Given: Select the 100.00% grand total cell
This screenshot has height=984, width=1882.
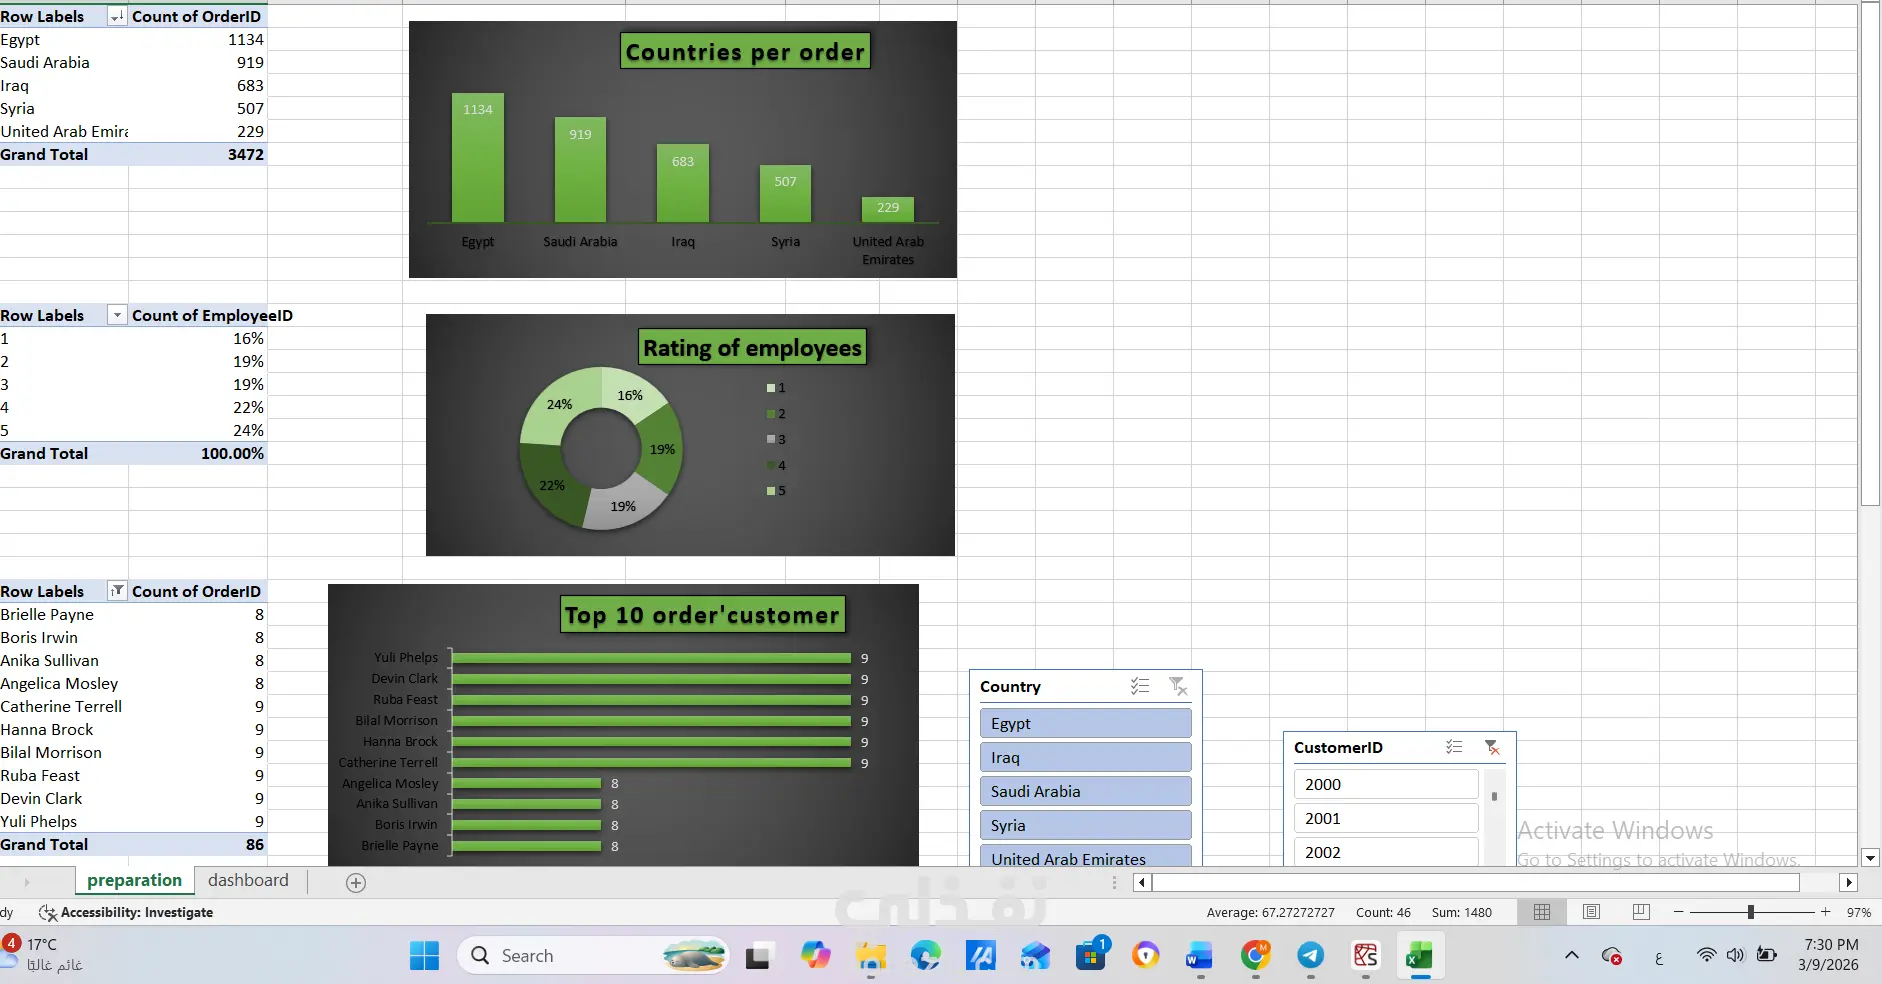Looking at the screenshot, I should click(198, 453).
